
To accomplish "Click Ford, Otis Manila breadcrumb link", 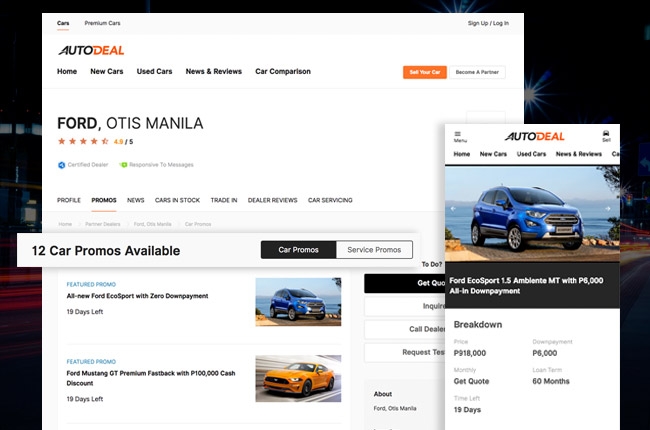I will pyautogui.click(x=153, y=224).
